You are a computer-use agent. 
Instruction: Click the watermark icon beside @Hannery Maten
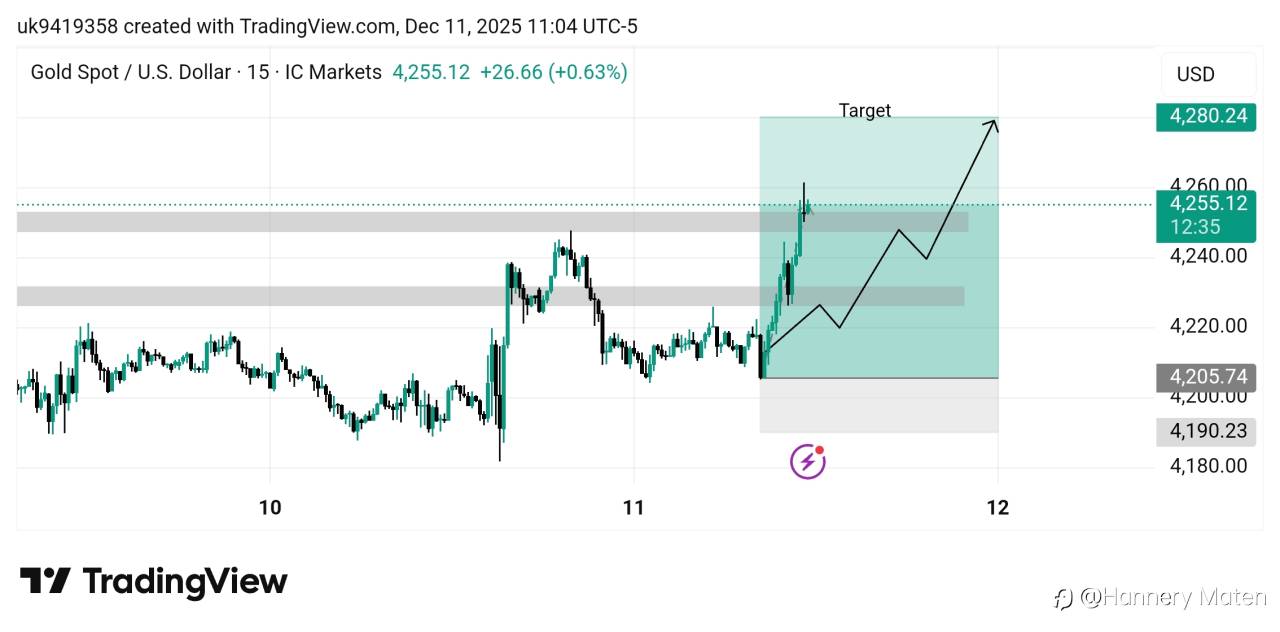(1063, 598)
